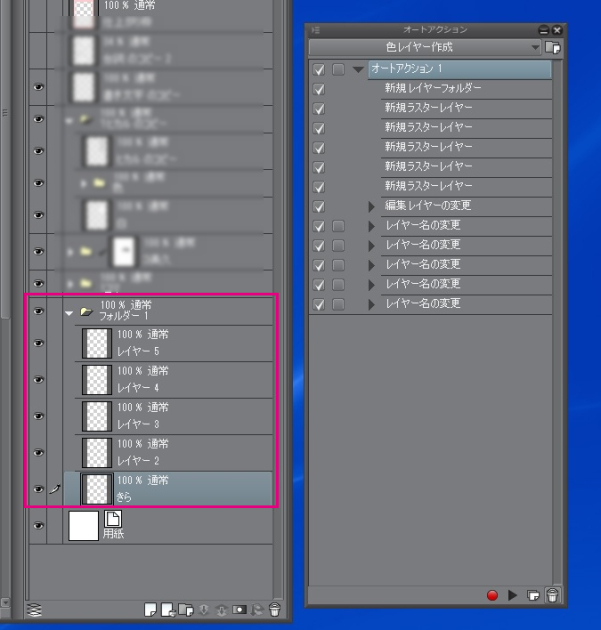Toggle dialog box setting for オートアクション 1
The width and height of the screenshot is (601, 630).
[338, 70]
